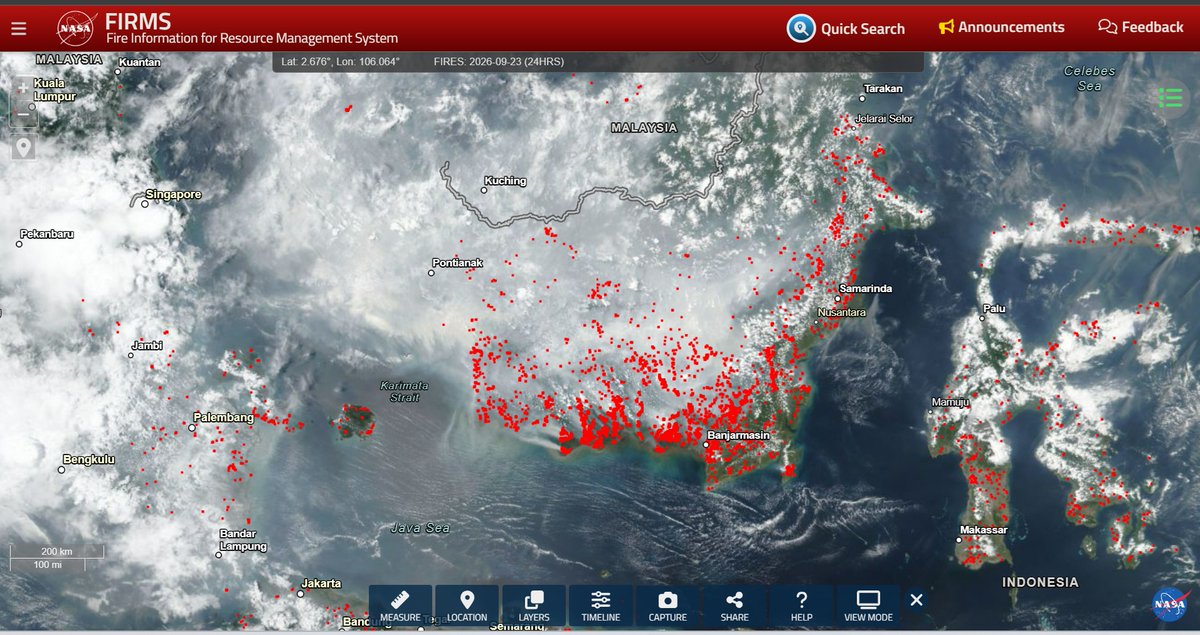Click the Celebes Sea label
Image resolution: width=1200 pixels, height=635 pixels.
(x=1089, y=78)
